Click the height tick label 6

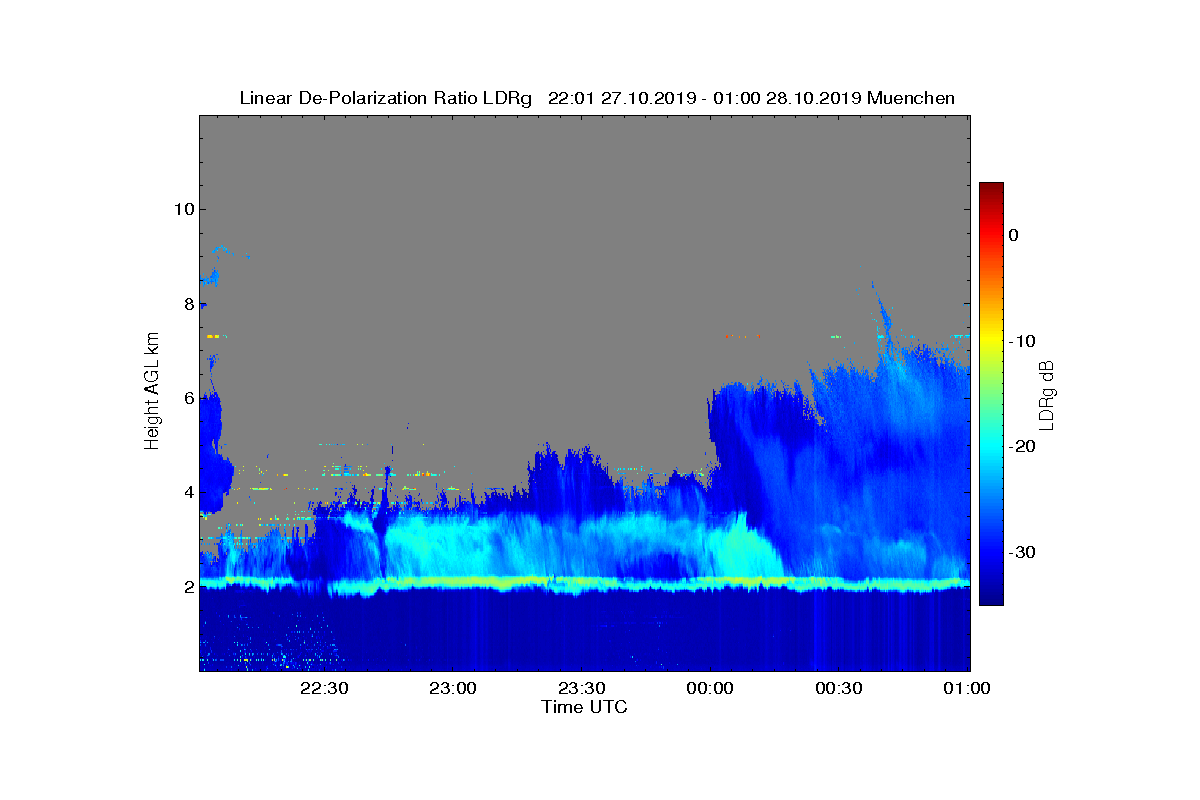click(x=188, y=398)
